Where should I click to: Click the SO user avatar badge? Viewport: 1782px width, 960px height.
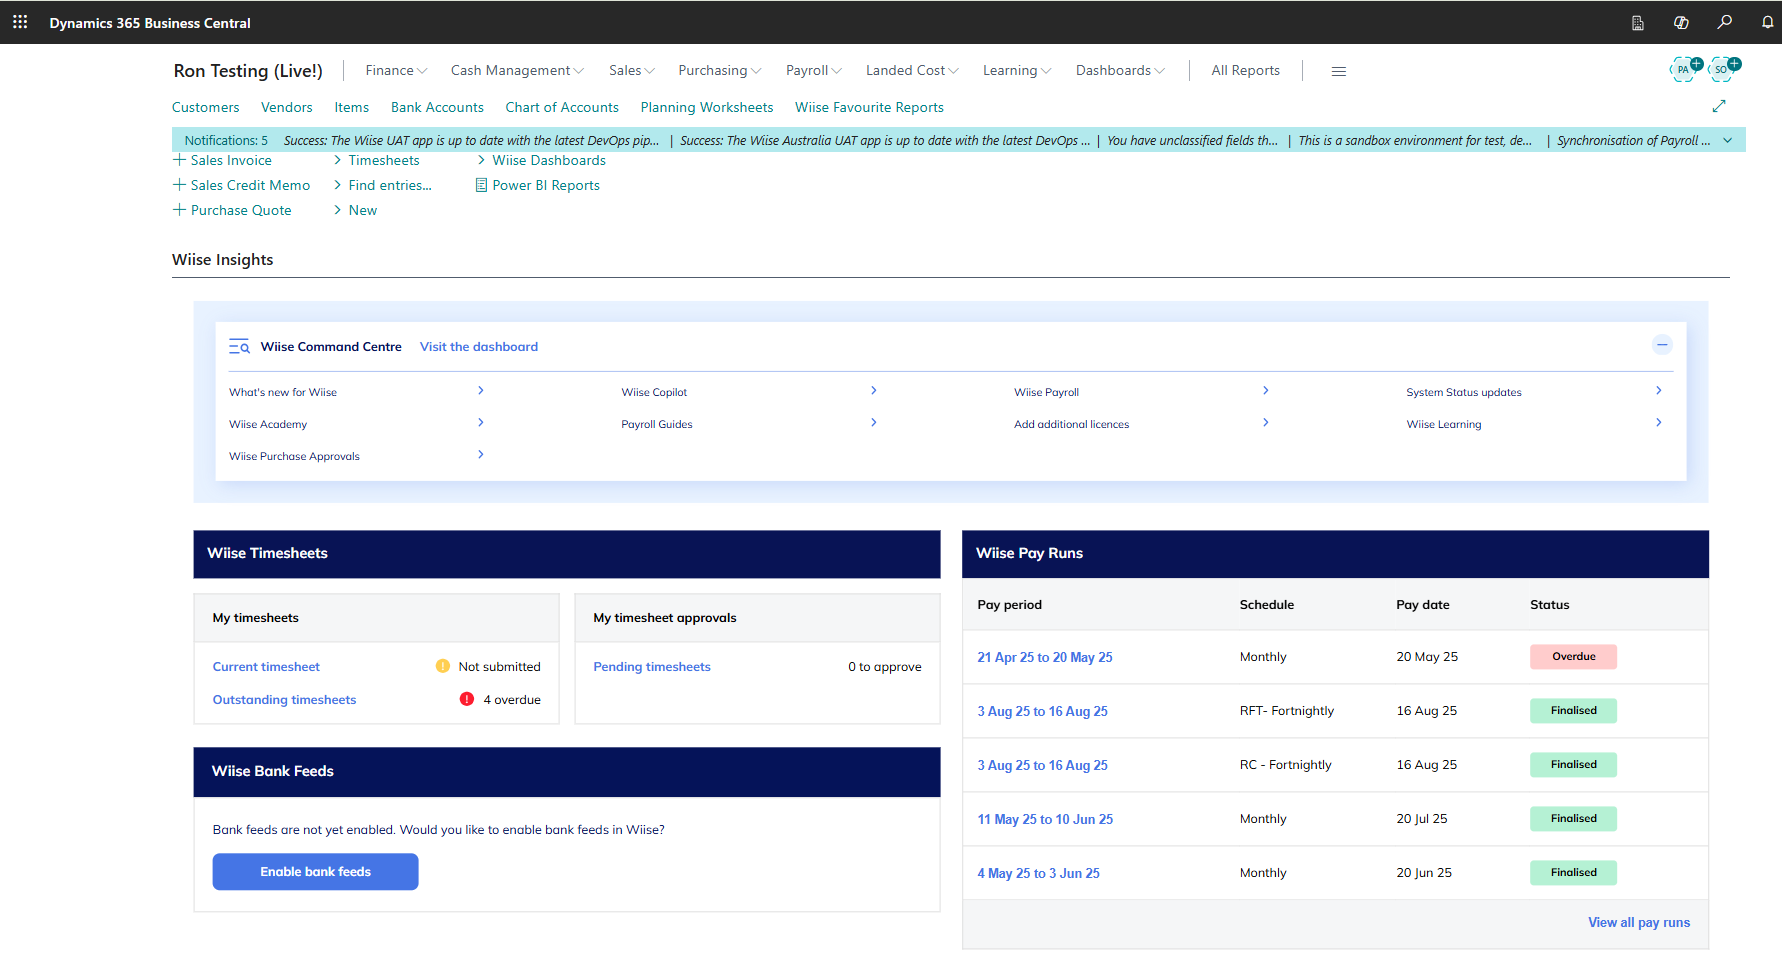(x=1722, y=69)
